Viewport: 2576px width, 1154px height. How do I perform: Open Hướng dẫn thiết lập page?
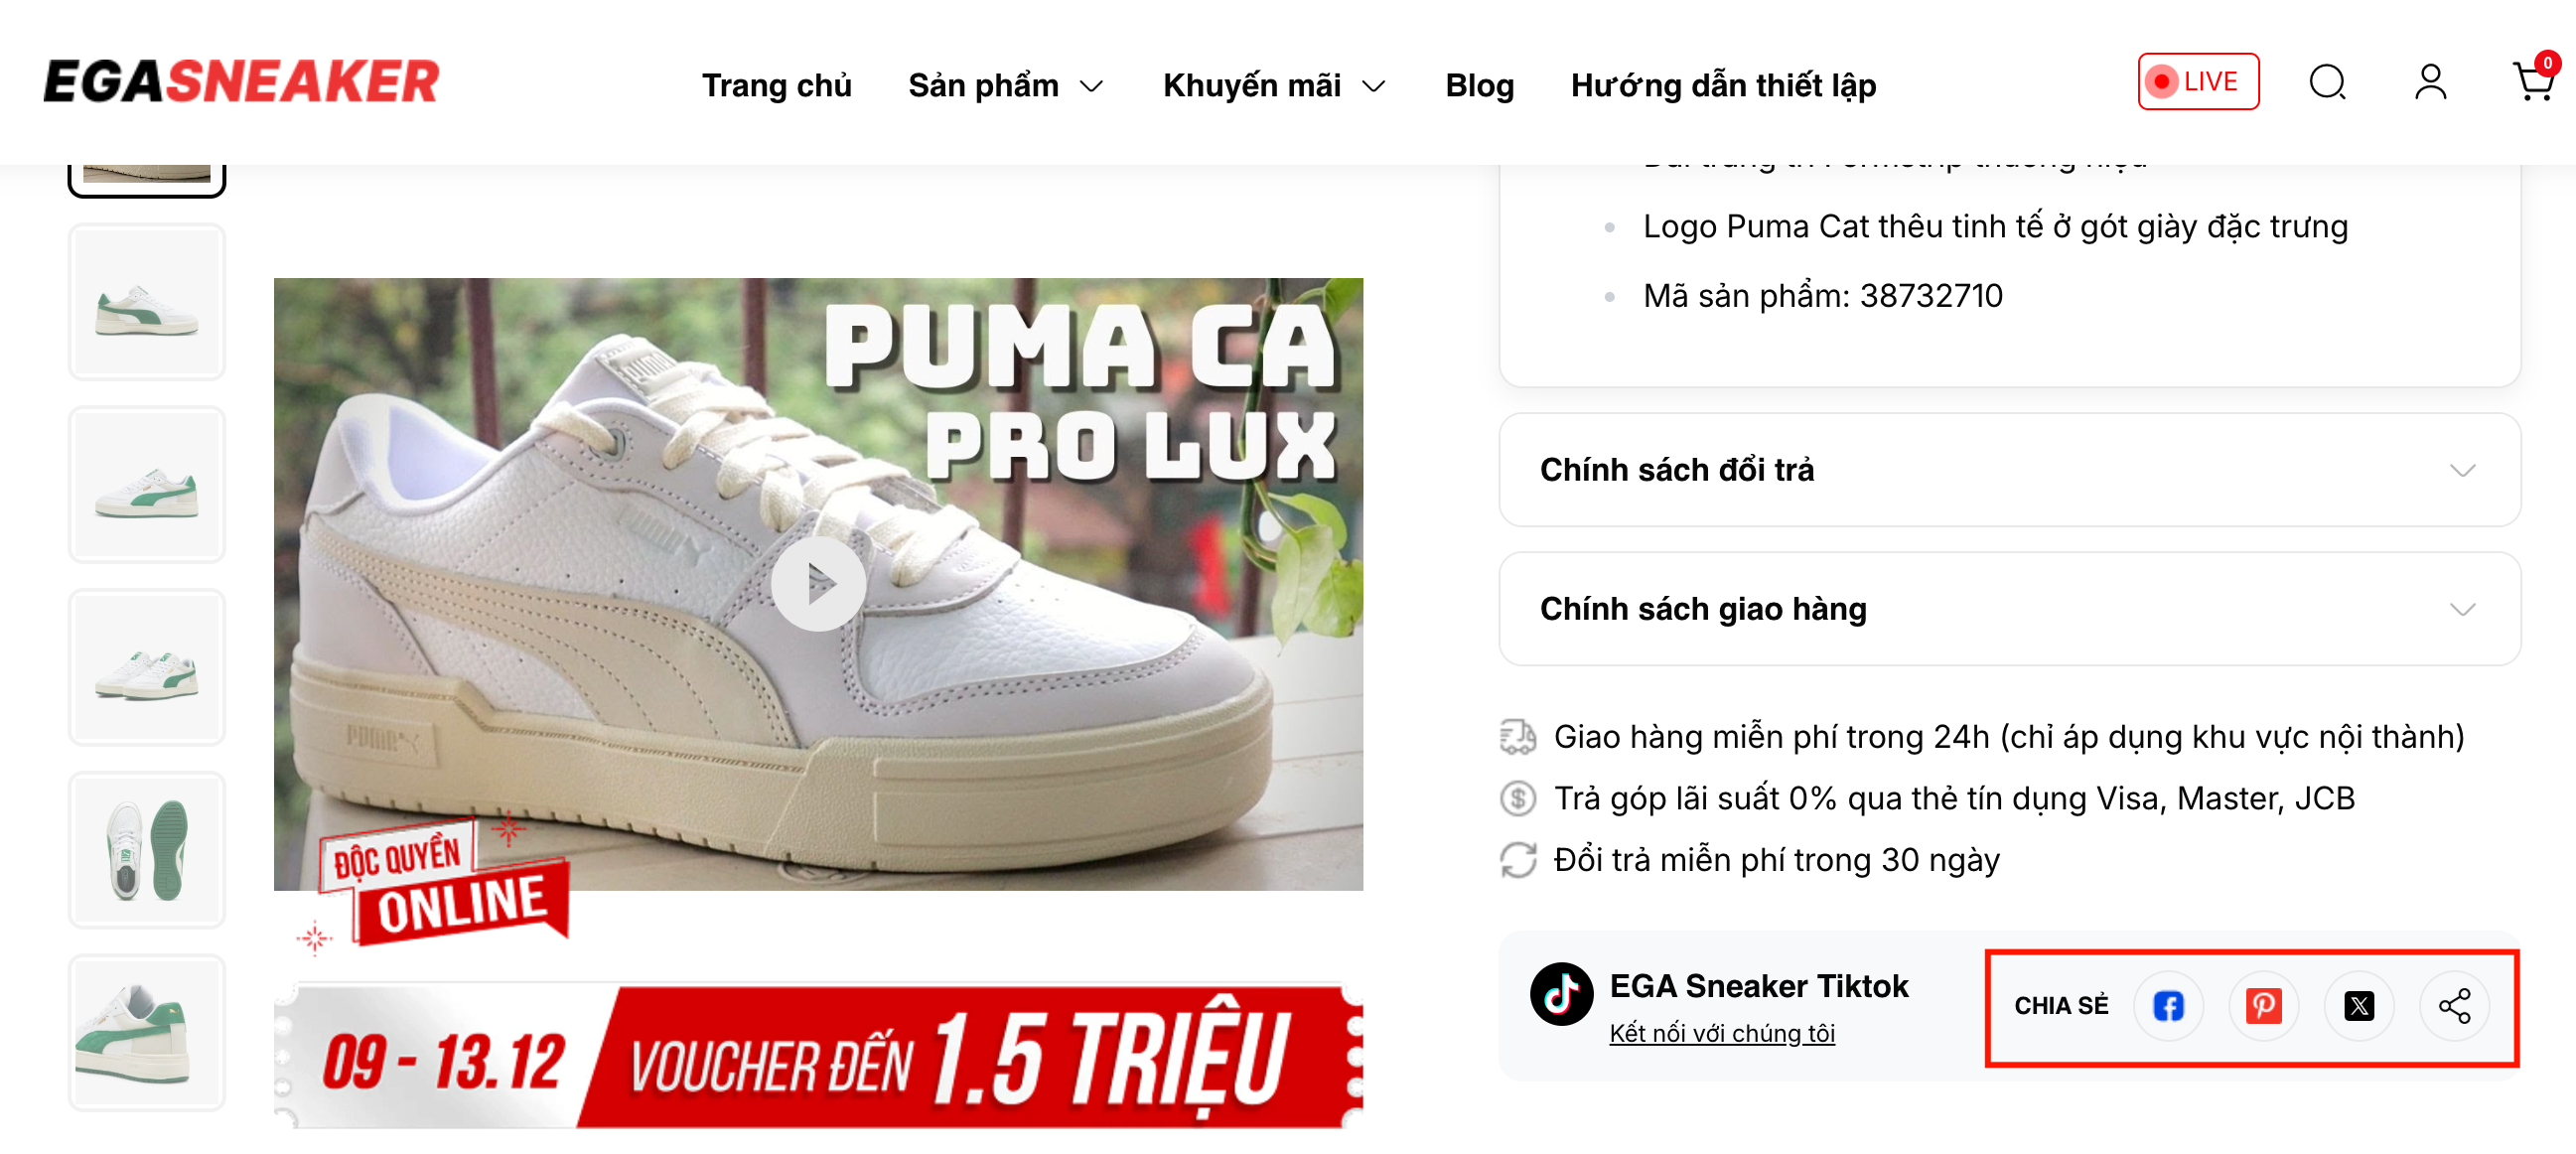point(1723,85)
